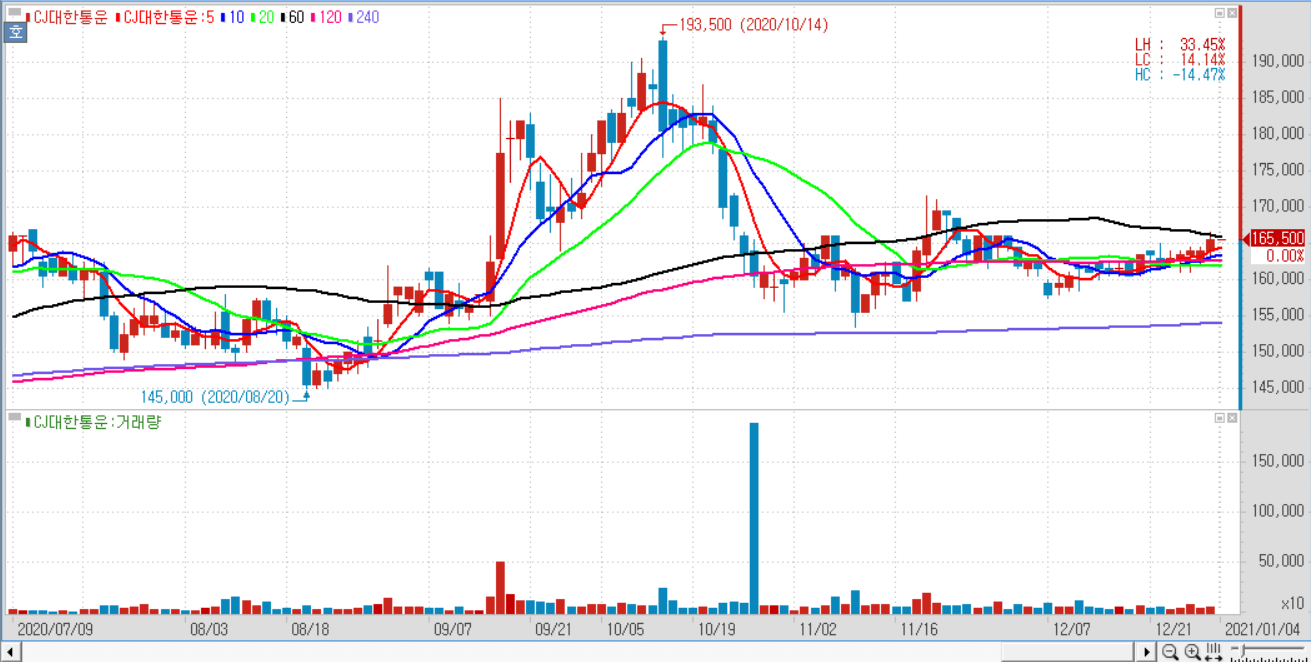The image size is (1311, 662).
Task: Click the x10 volume multiplier label
Action: click(x=1293, y=604)
